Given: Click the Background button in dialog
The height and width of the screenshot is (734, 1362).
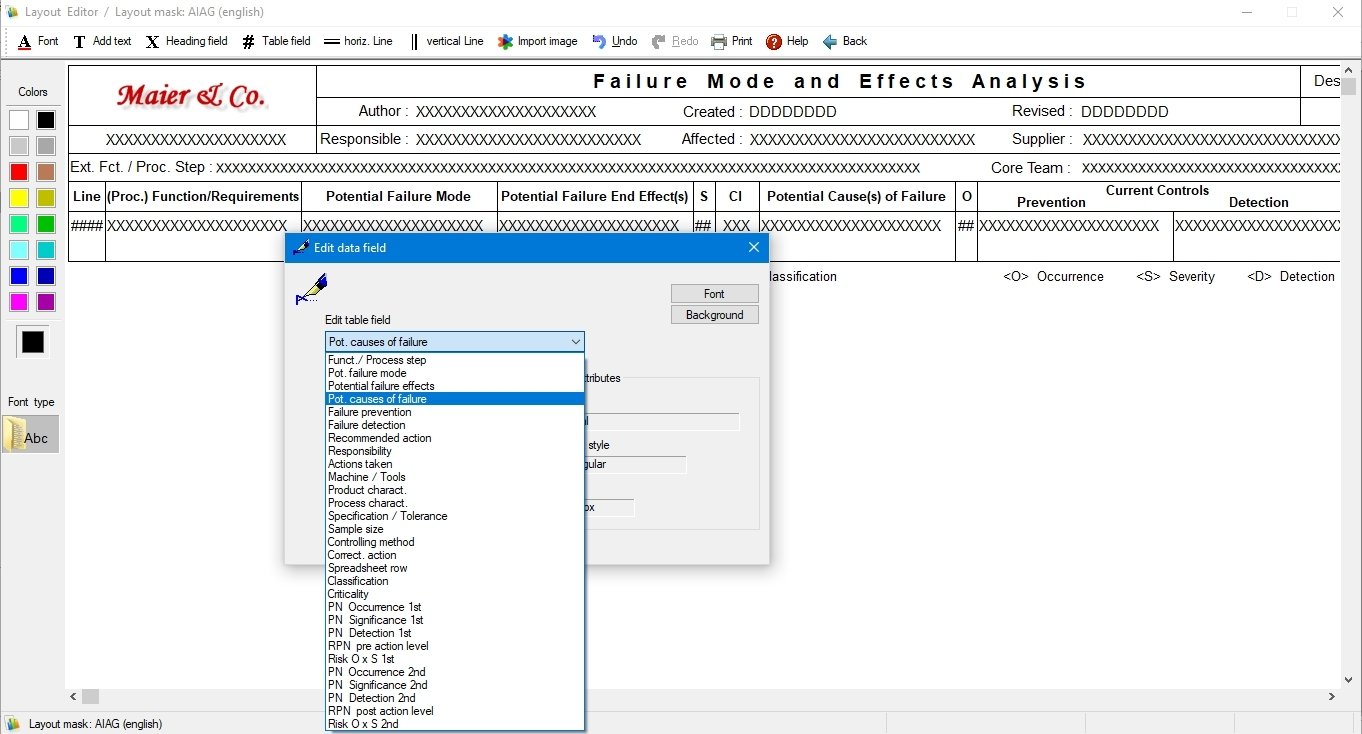Looking at the screenshot, I should (714, 315).
